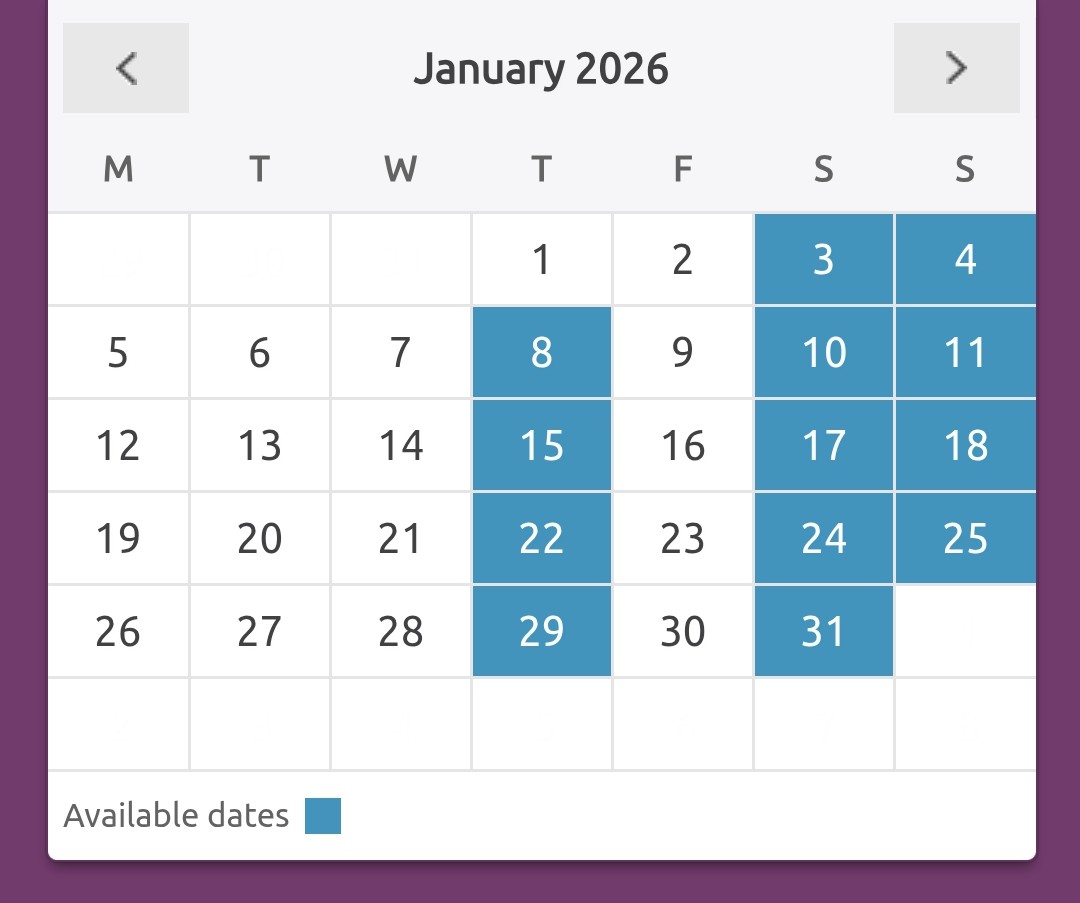
Task: Advance to next month arrow
Action: click(956, 68)
